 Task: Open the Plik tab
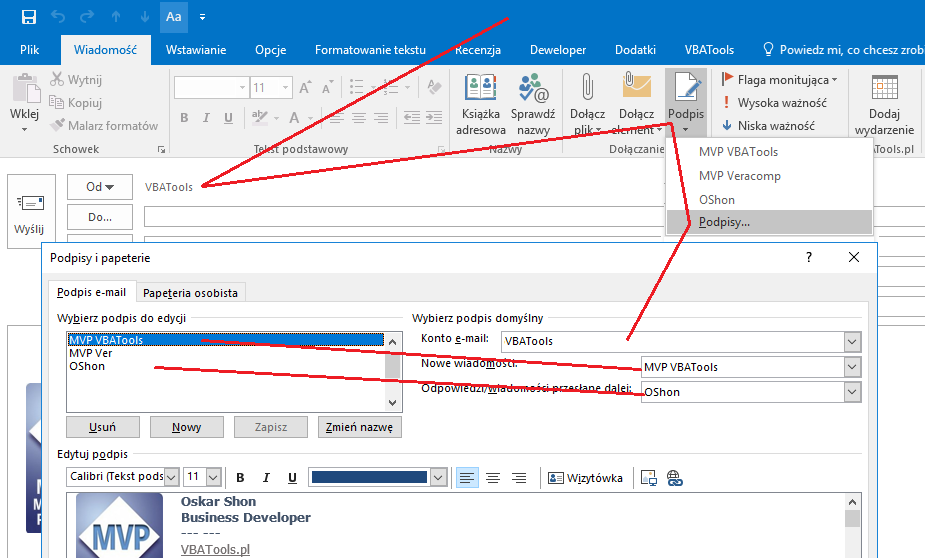[29, 50]
